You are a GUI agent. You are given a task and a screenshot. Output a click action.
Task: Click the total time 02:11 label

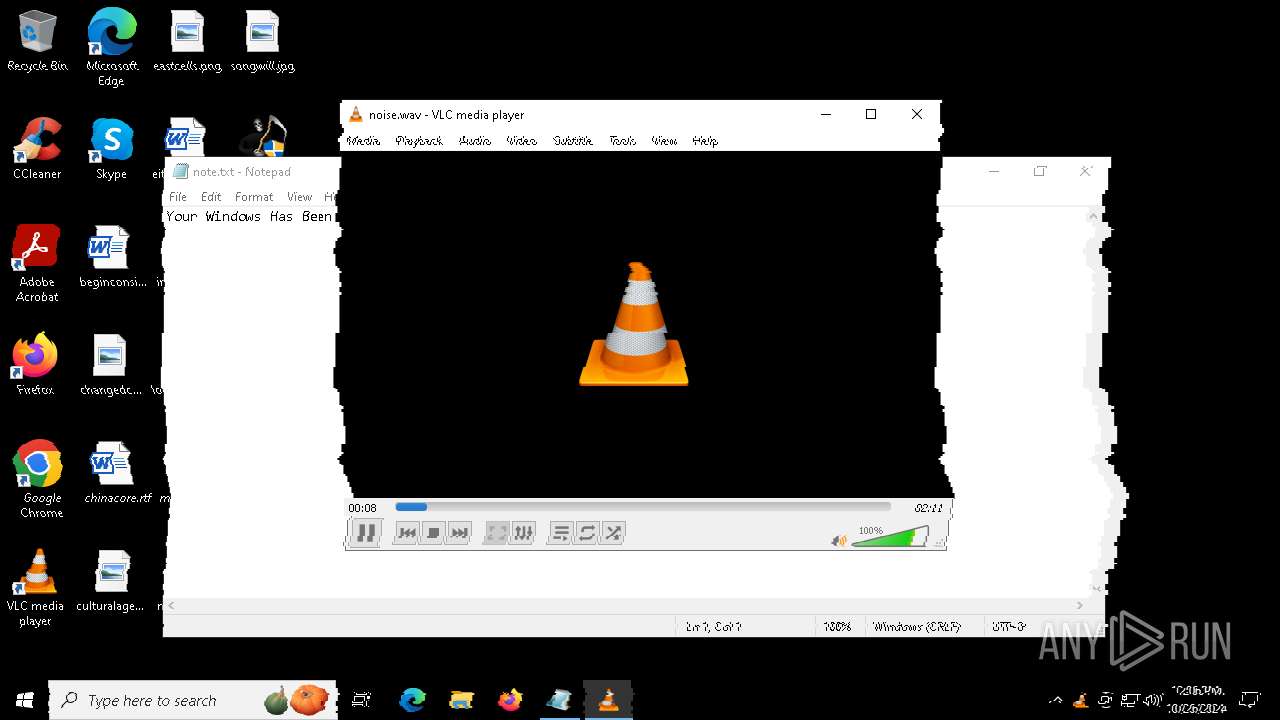pyautogui.click(x=928, y=508)
